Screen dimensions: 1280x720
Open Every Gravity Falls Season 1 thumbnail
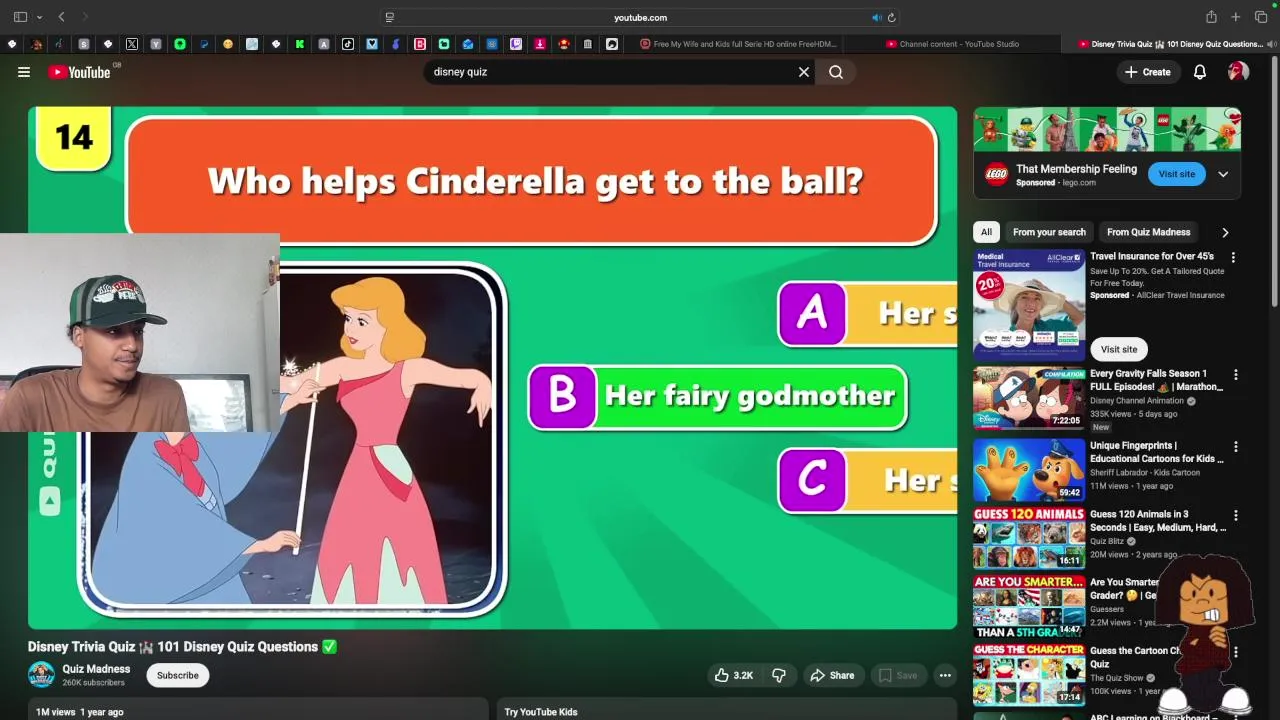(1029, 398)
